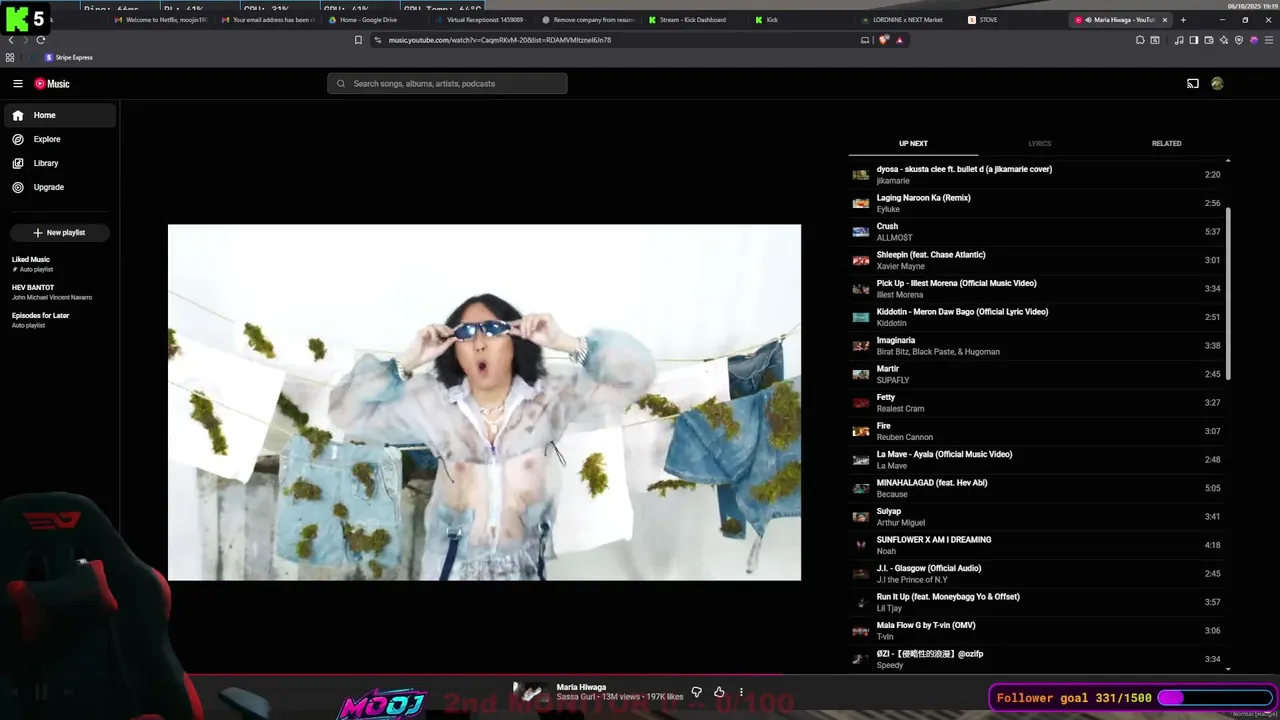This screenshot has width=1280, height=720.
Task: Play 'Mala Flow G by T-vin (OMV)'
Action: point(1036,631)
